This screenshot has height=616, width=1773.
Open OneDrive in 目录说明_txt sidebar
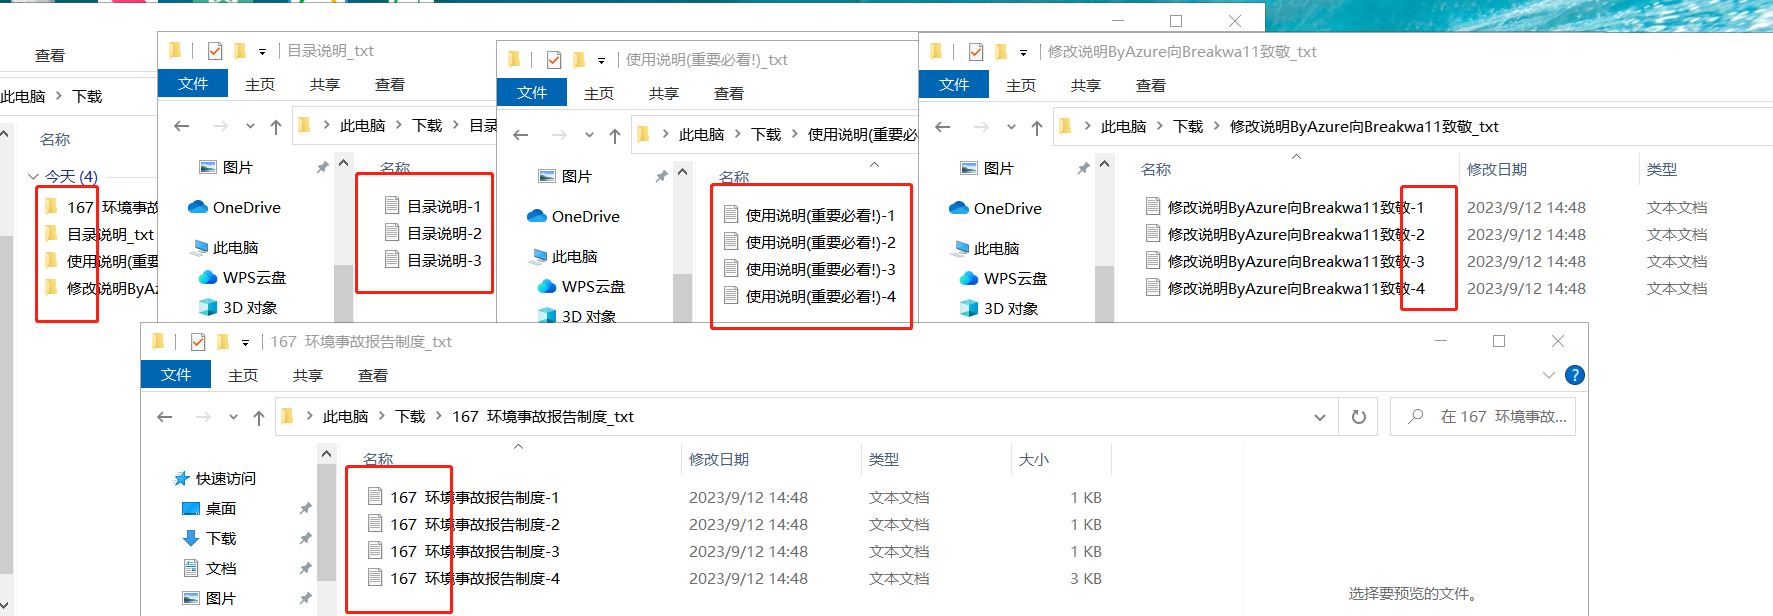[x=246, y=208]
